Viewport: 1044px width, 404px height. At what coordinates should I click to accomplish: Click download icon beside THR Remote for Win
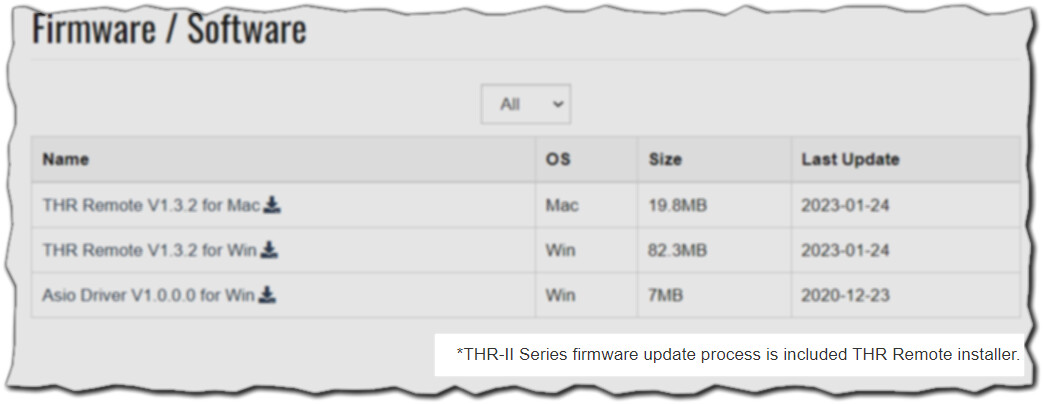coord(269,250)
